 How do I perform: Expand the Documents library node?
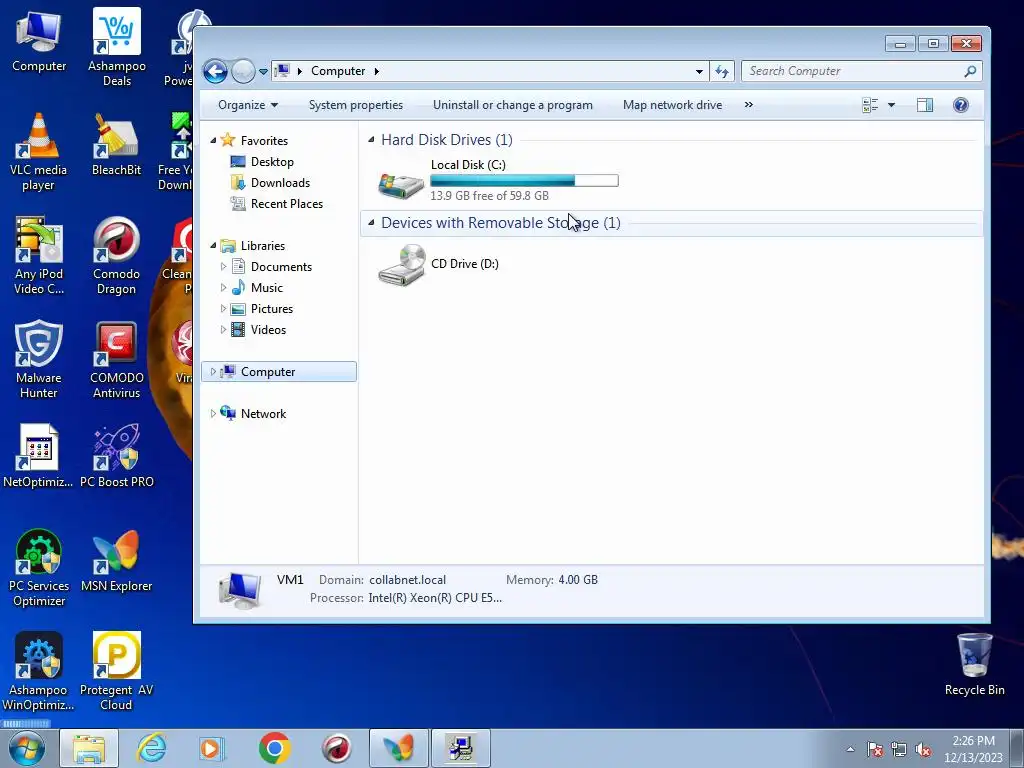[223, 266]
